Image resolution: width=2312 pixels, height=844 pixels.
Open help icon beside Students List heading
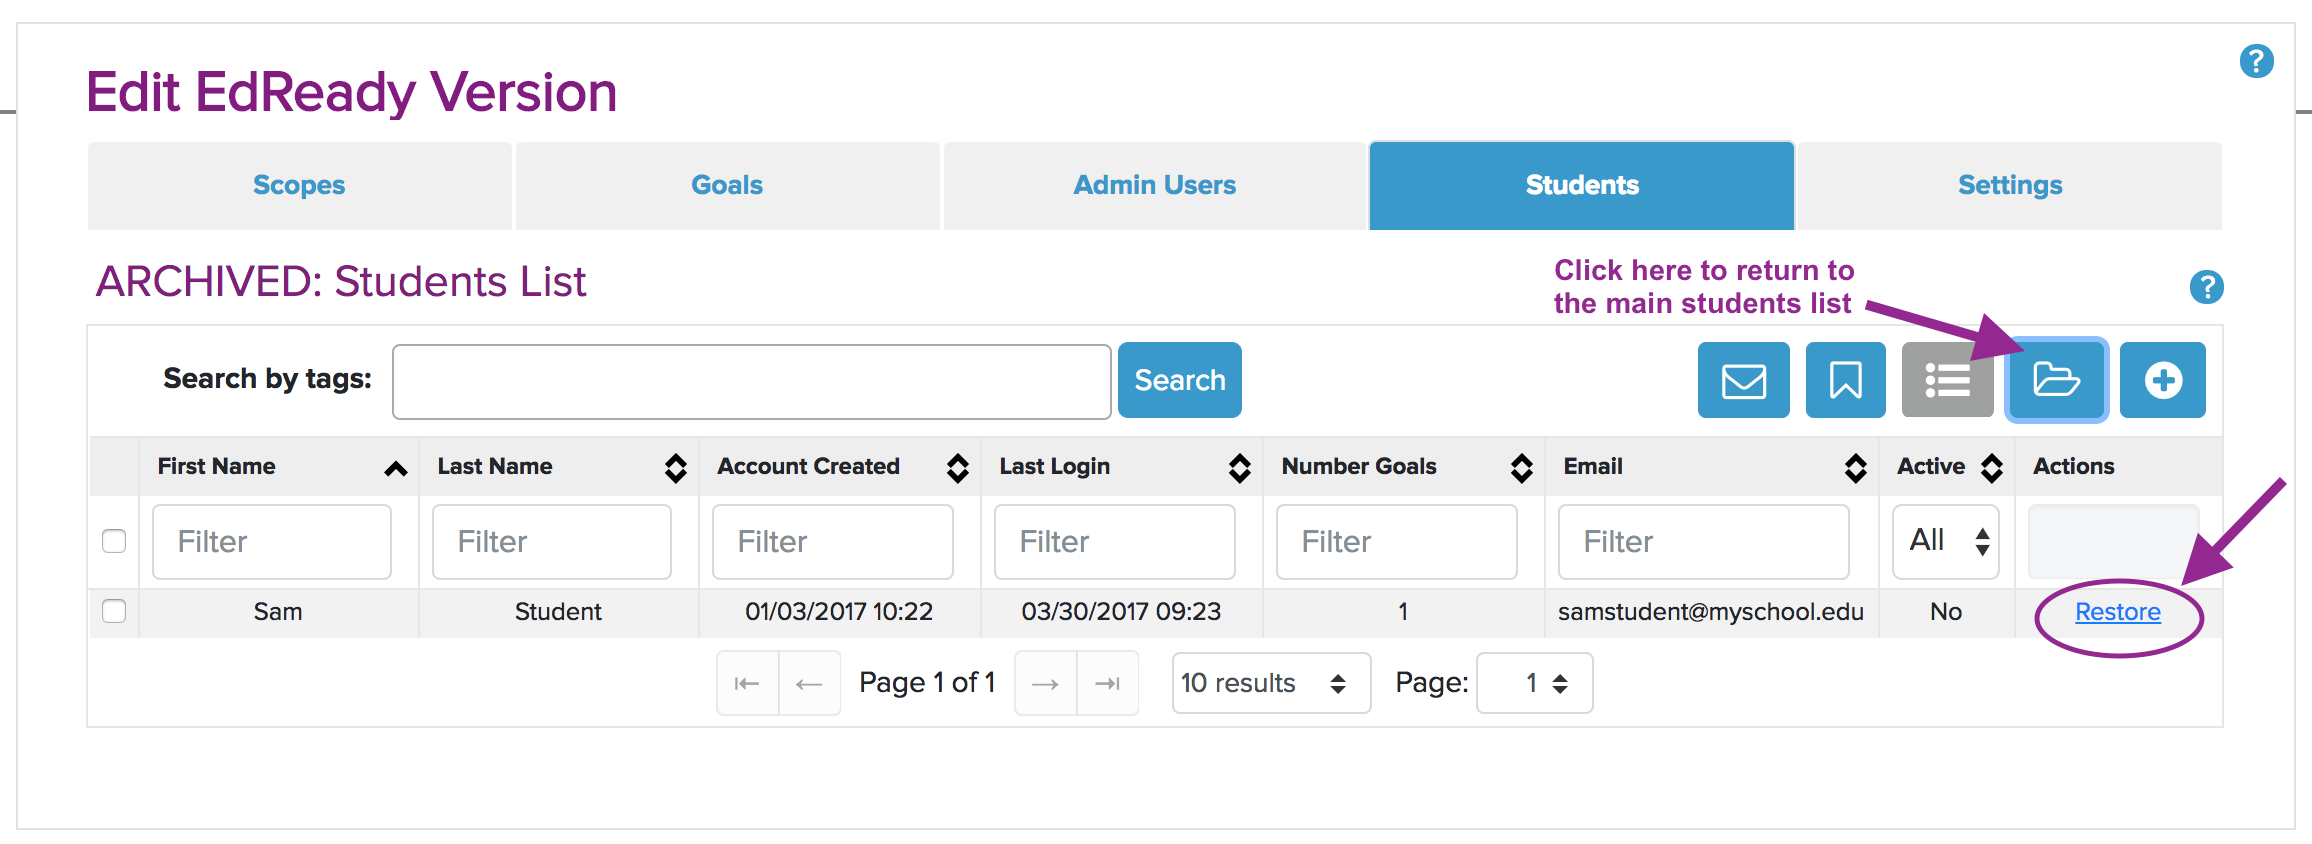click(2207, 287)
